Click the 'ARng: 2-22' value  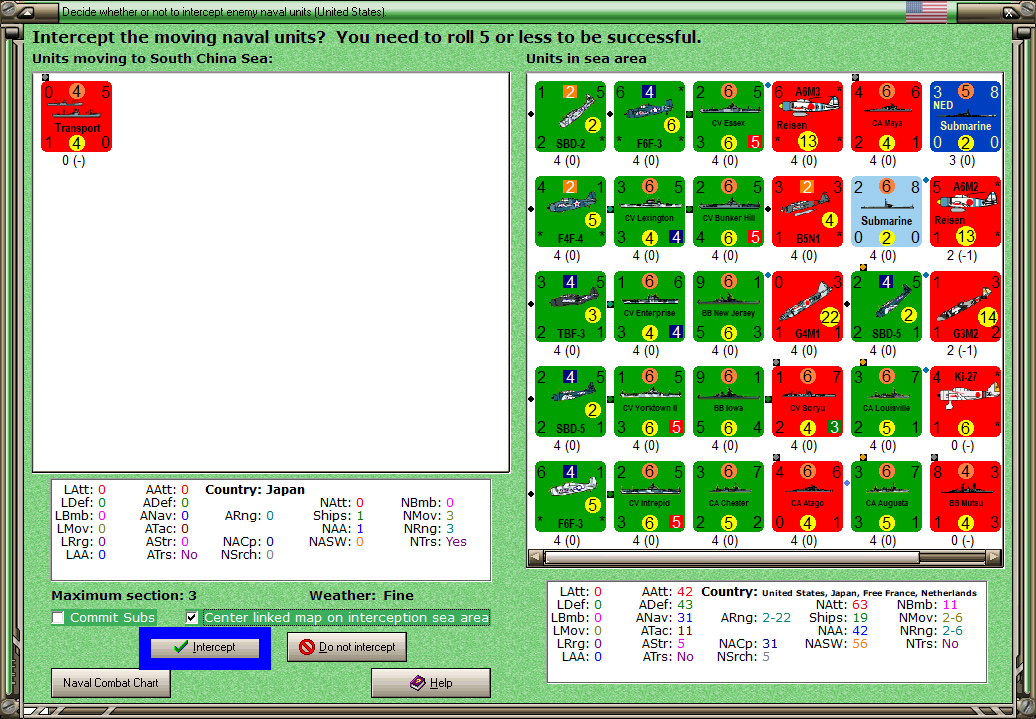pos(756,618)
